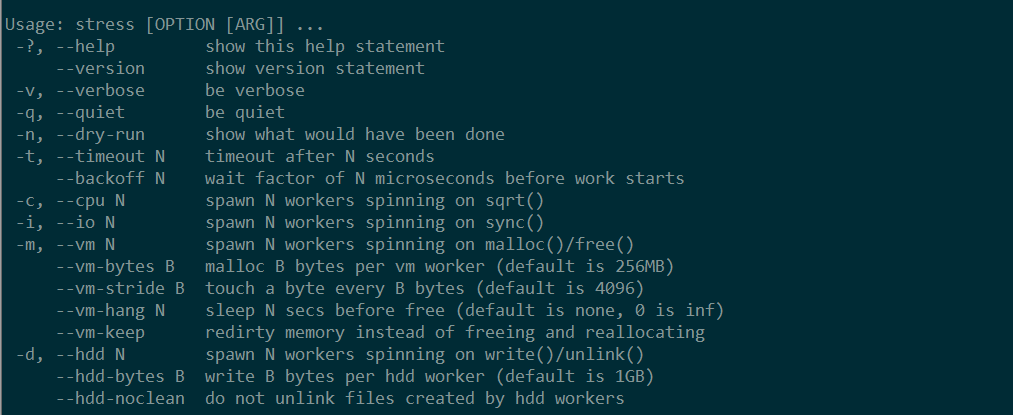The width and height of the screenshot is (1013, 415).
Task: Click the --timeout N option
Action: pos(110,157)
